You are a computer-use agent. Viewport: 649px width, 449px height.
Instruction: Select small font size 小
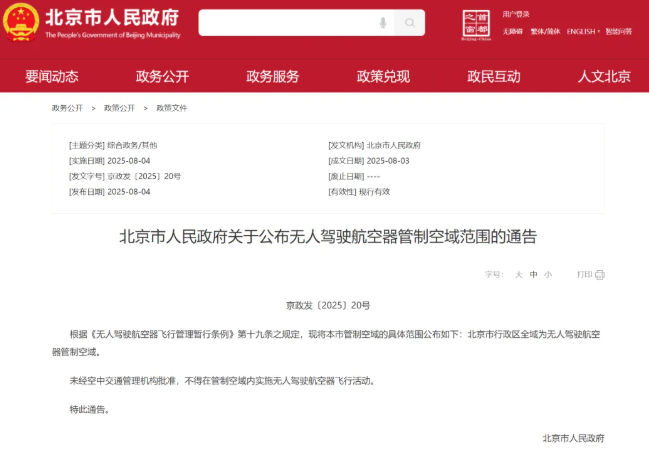click(x=548, y=274)
